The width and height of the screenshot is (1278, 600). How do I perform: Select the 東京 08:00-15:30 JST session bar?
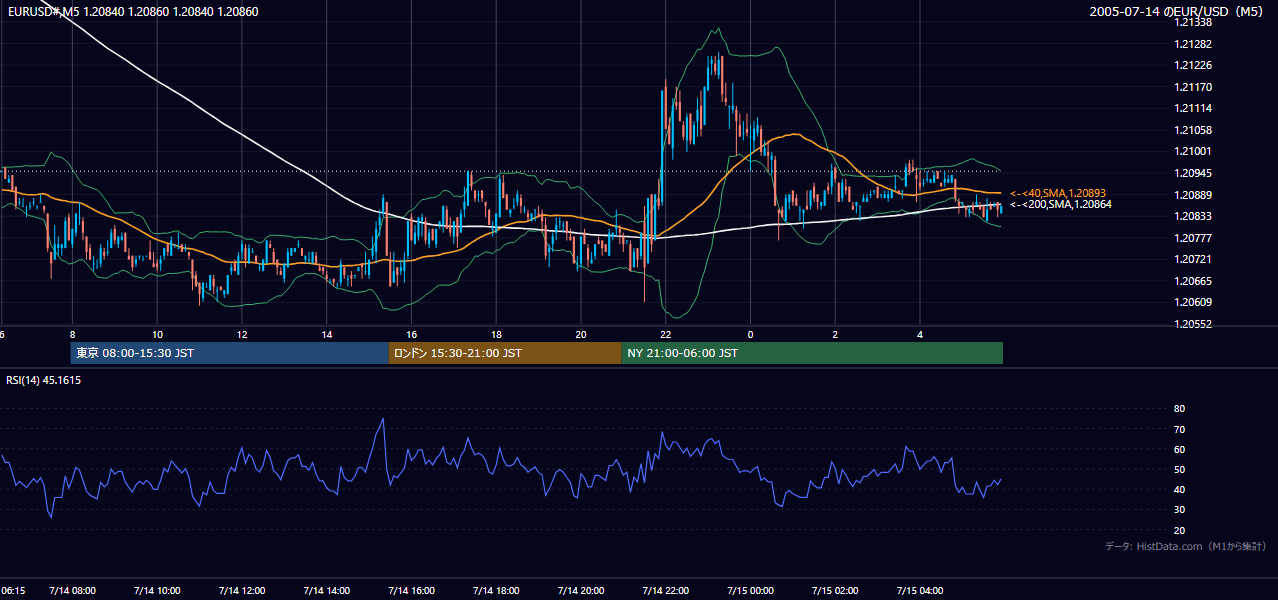[x=229, y=353]
